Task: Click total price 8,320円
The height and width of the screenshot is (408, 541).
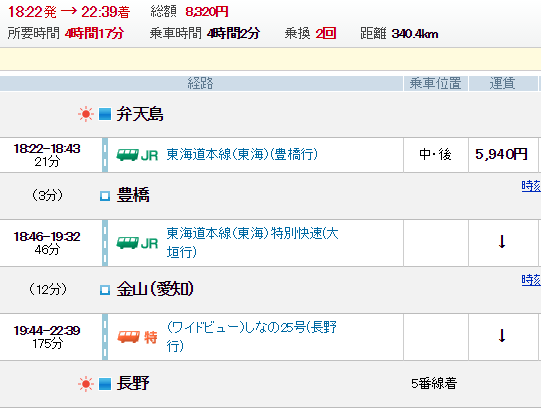Action: [x=207, y=12]
